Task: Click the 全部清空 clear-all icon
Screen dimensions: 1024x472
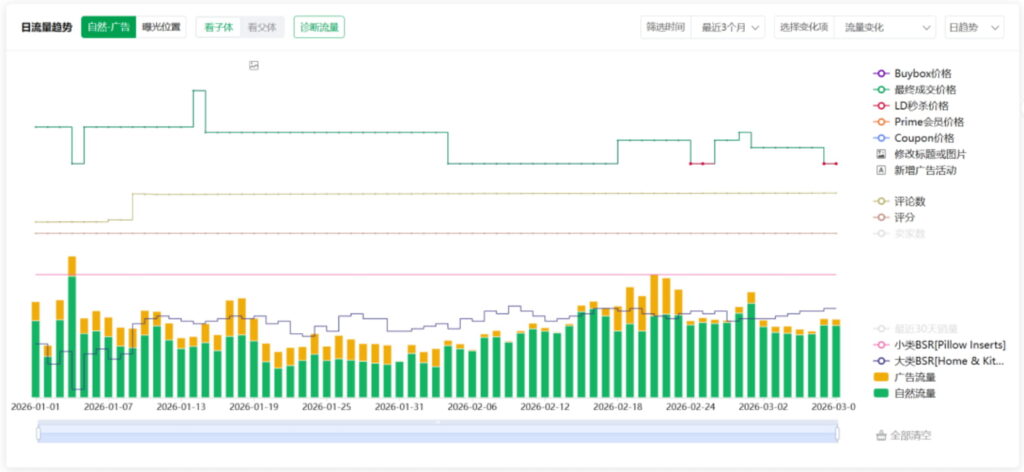Action: tap(881, 436)
